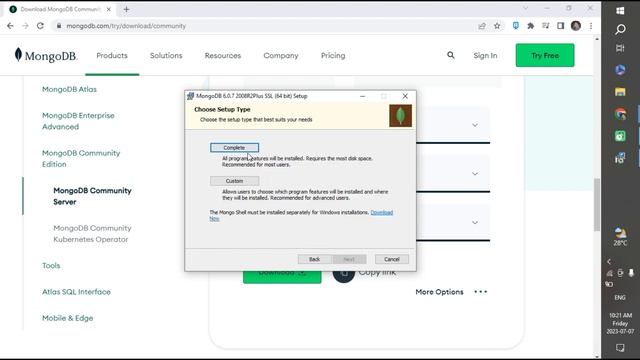Open MongoDB Enterprise Advanced sidebar link
The height and width of the screenshot is (360, 640).
coord(78,121)
